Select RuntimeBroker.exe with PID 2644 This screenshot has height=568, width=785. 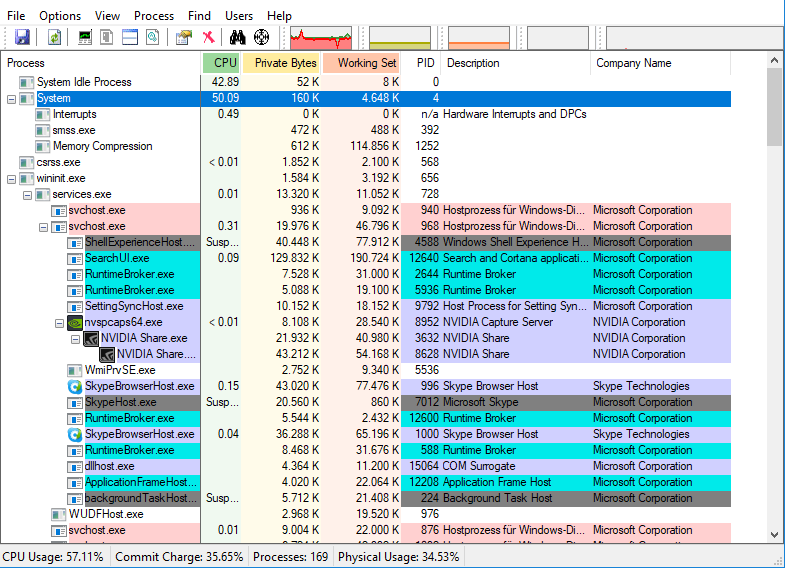coord(366,274)
